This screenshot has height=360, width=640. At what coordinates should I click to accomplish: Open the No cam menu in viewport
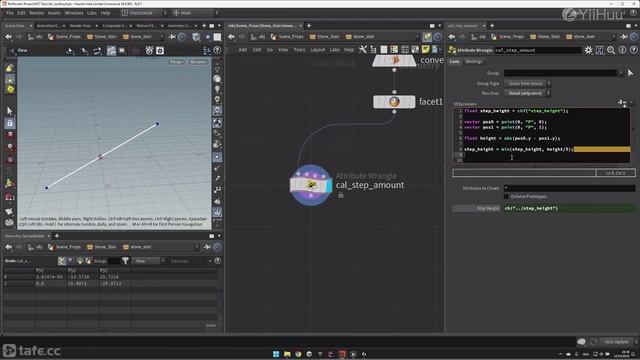198,62
